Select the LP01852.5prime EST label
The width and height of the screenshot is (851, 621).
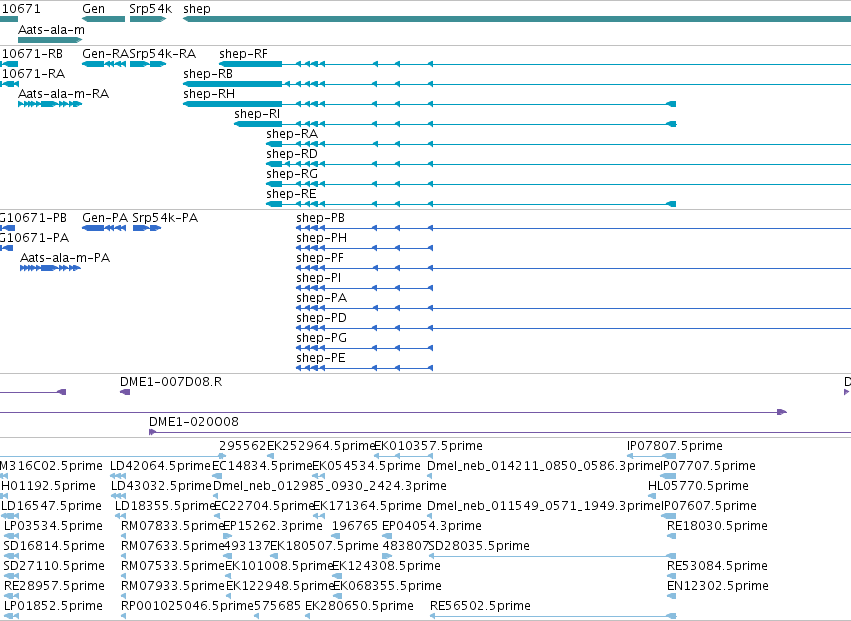click(x=53, y=606)
